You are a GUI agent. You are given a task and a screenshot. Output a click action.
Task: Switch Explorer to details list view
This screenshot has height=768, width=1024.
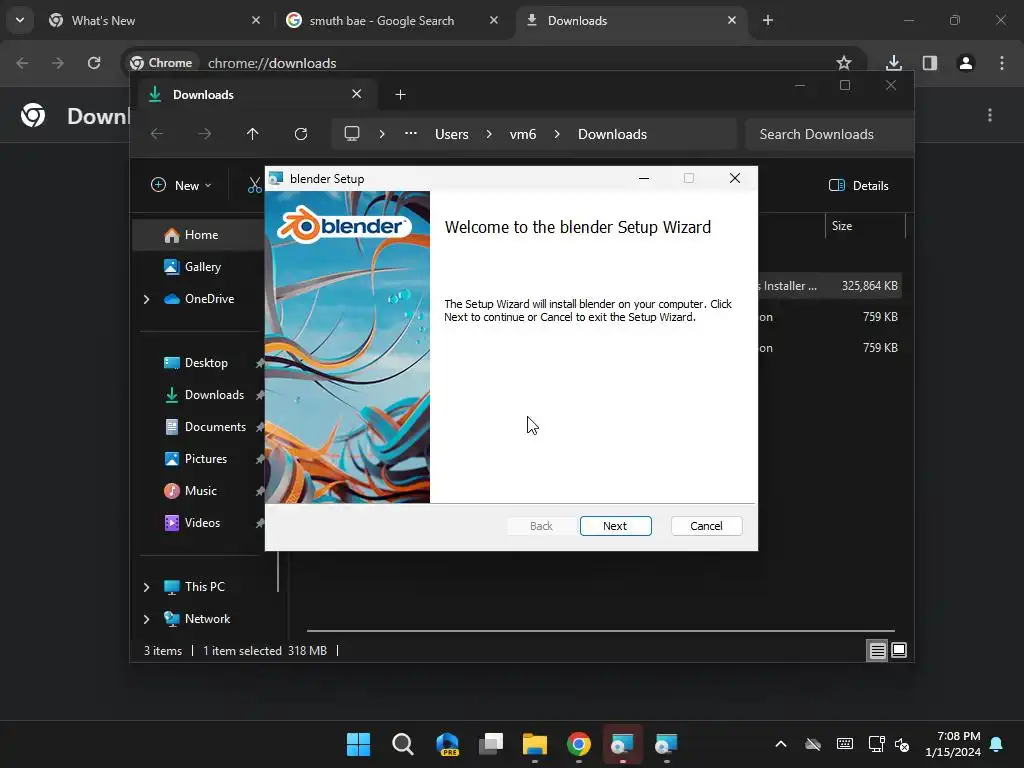tap(877, 650)
